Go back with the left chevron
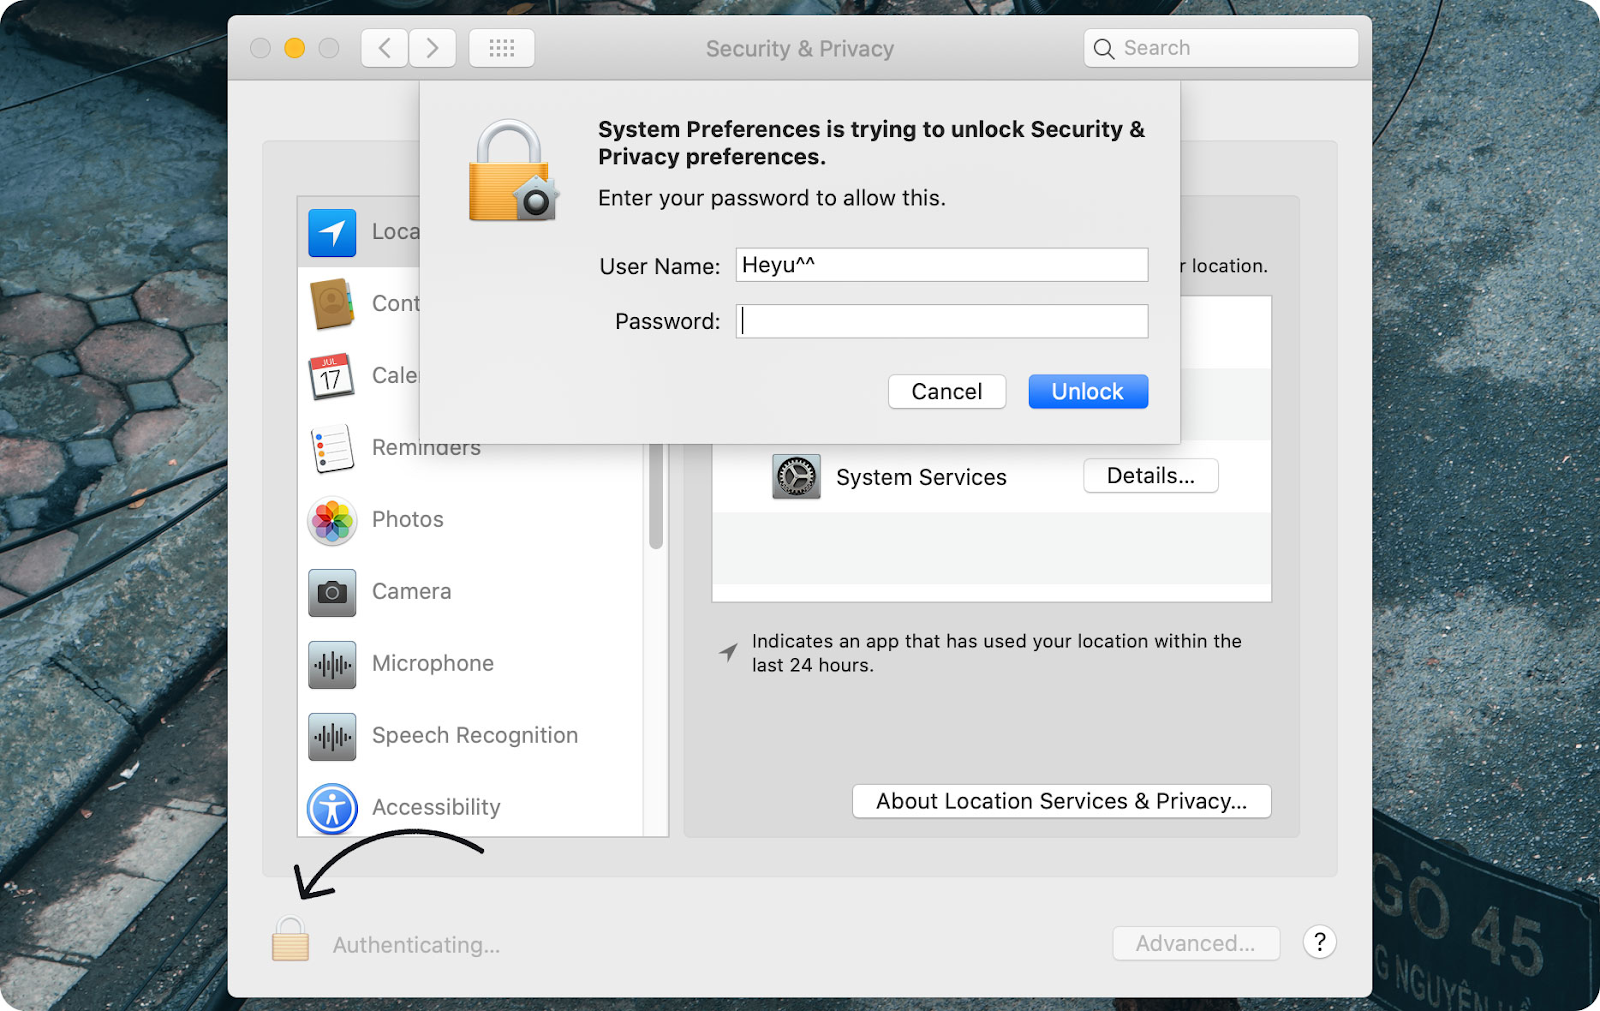 pos(384,48)
